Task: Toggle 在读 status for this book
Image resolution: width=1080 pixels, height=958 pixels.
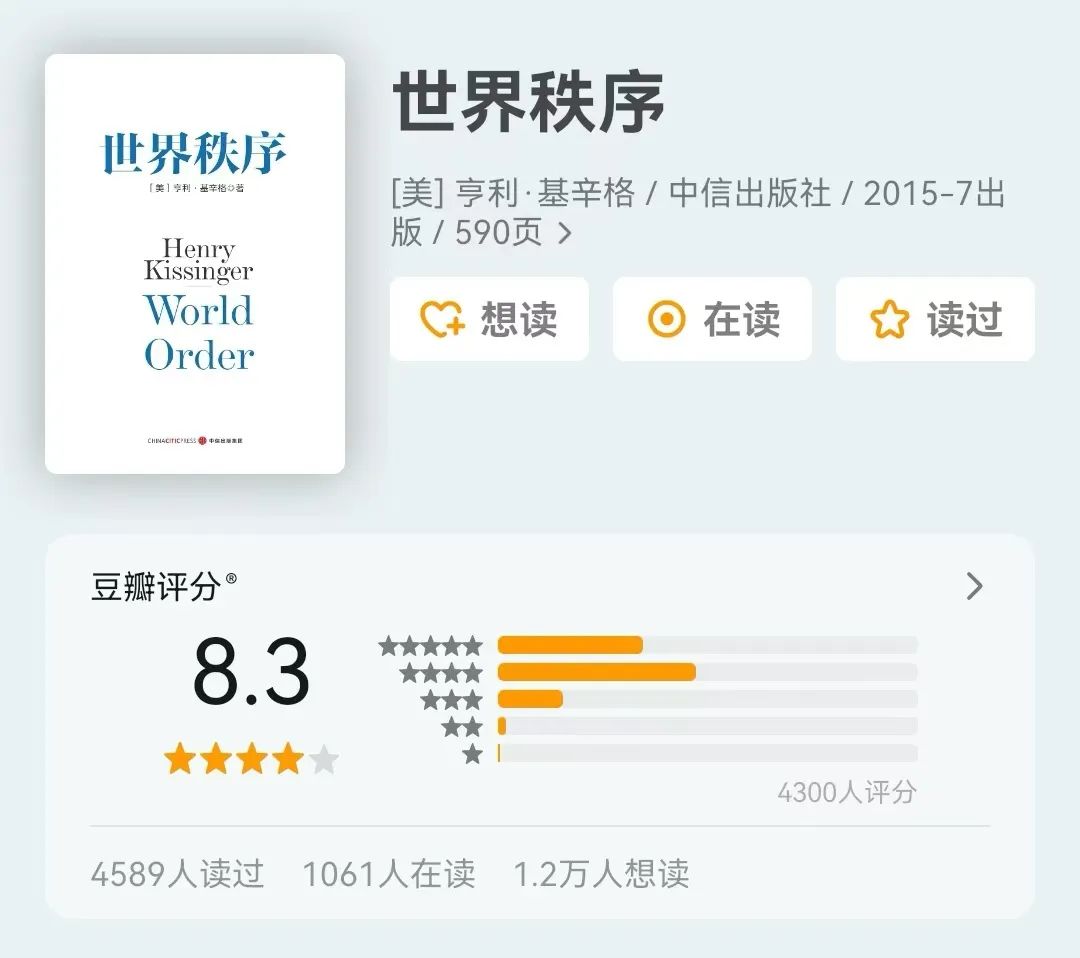Action: [x=712, y=318]
